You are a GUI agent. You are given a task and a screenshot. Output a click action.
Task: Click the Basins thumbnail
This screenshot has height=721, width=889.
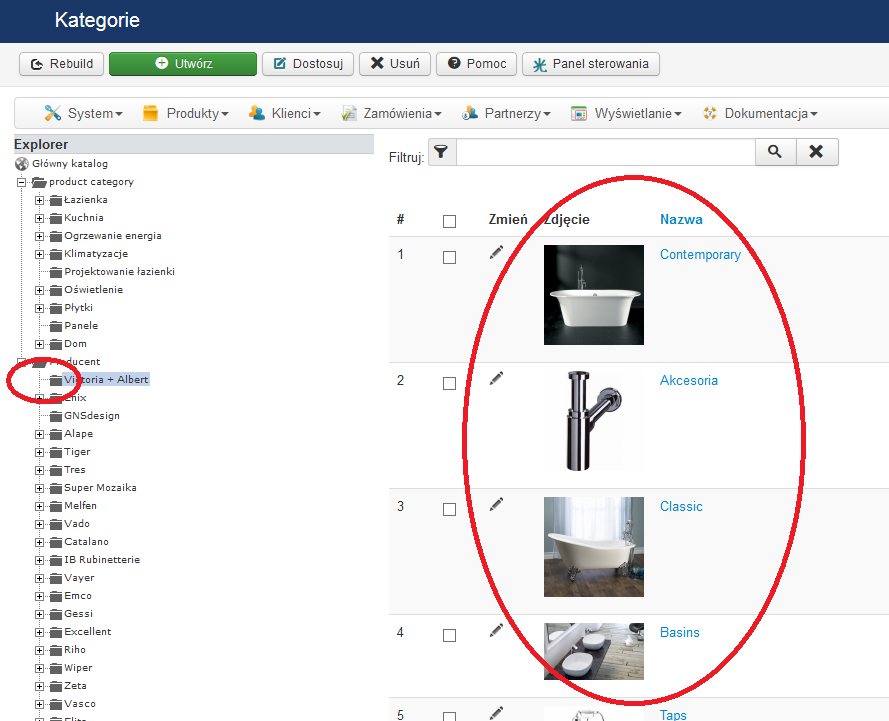[594, 651]
